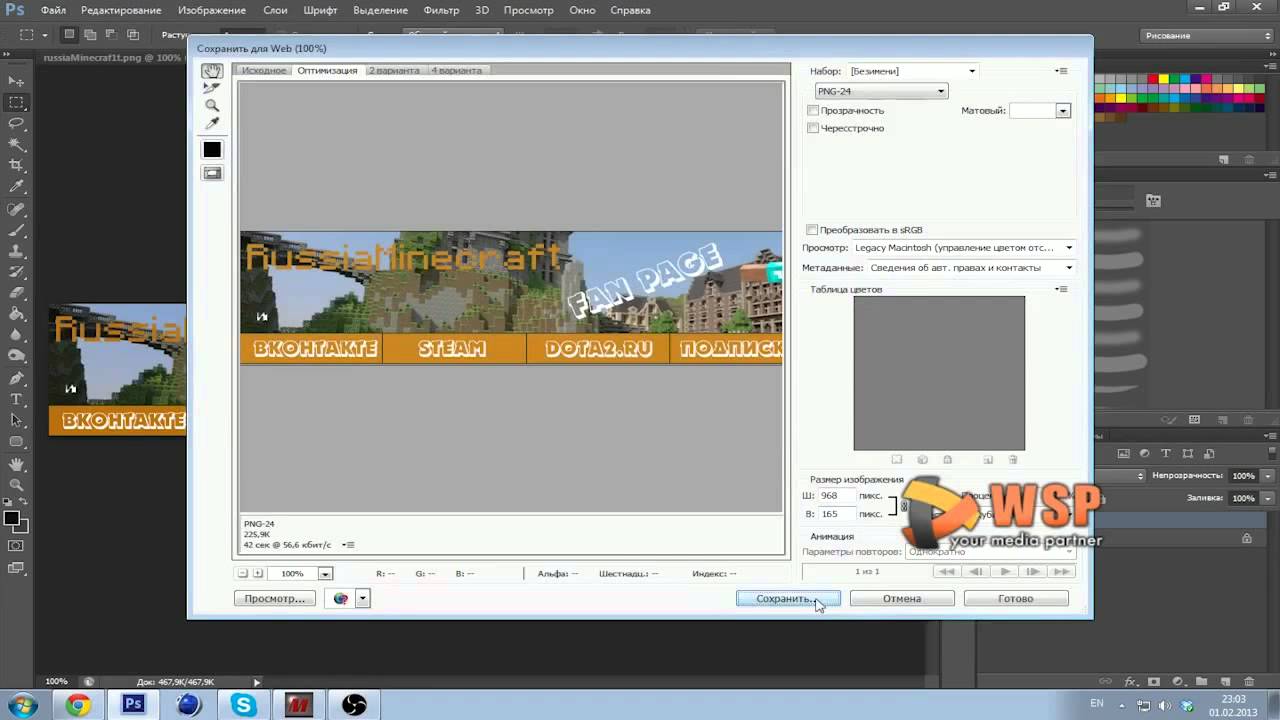This screenshot has width=1280, height=720.
Task: Select the Move tool in Photoshop toolbar
Action: pyautogui.click(x=16, y=81)
